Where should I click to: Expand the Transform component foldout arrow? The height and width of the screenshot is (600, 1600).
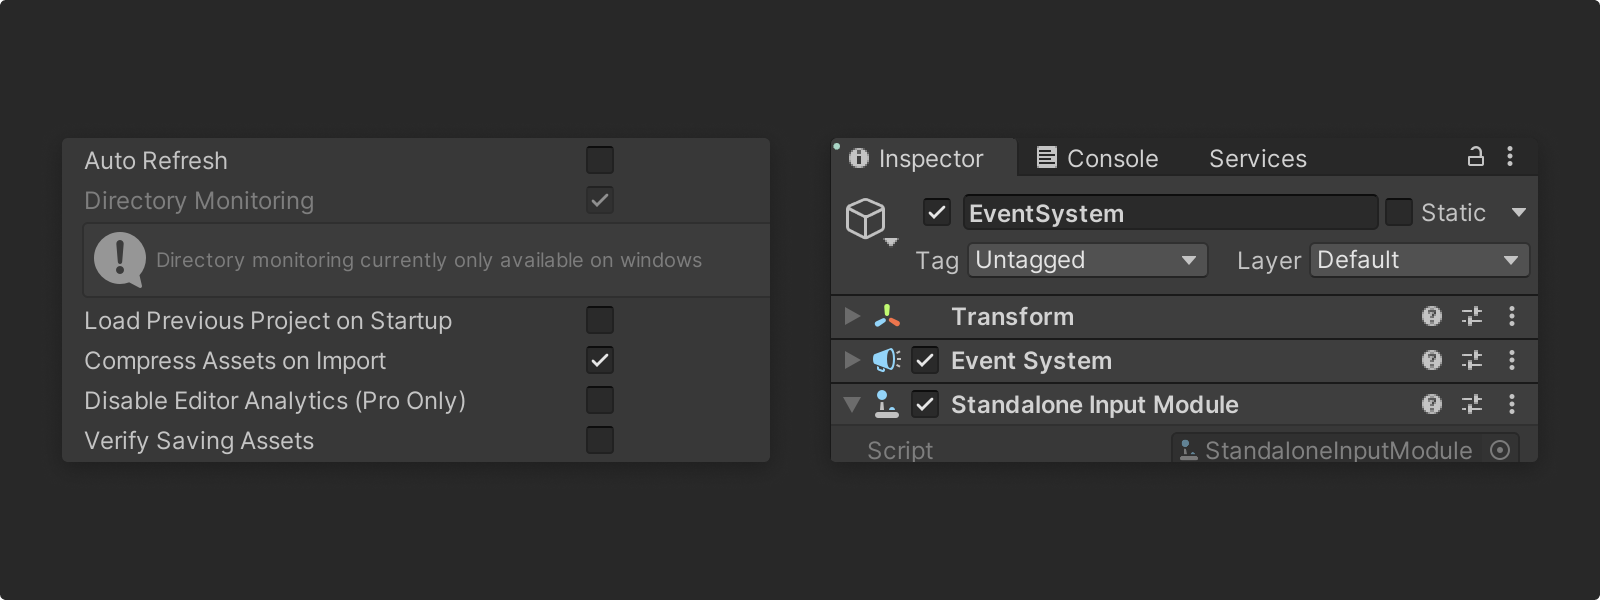tap(852, 316)
